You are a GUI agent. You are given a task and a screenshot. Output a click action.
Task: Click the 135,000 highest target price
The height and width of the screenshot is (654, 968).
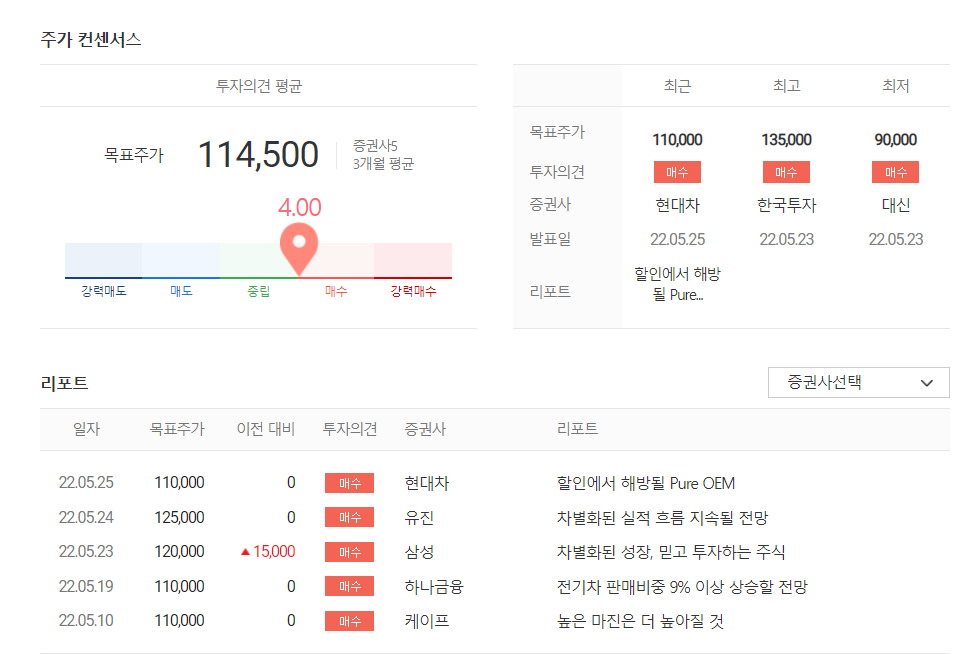click(786, 140)
